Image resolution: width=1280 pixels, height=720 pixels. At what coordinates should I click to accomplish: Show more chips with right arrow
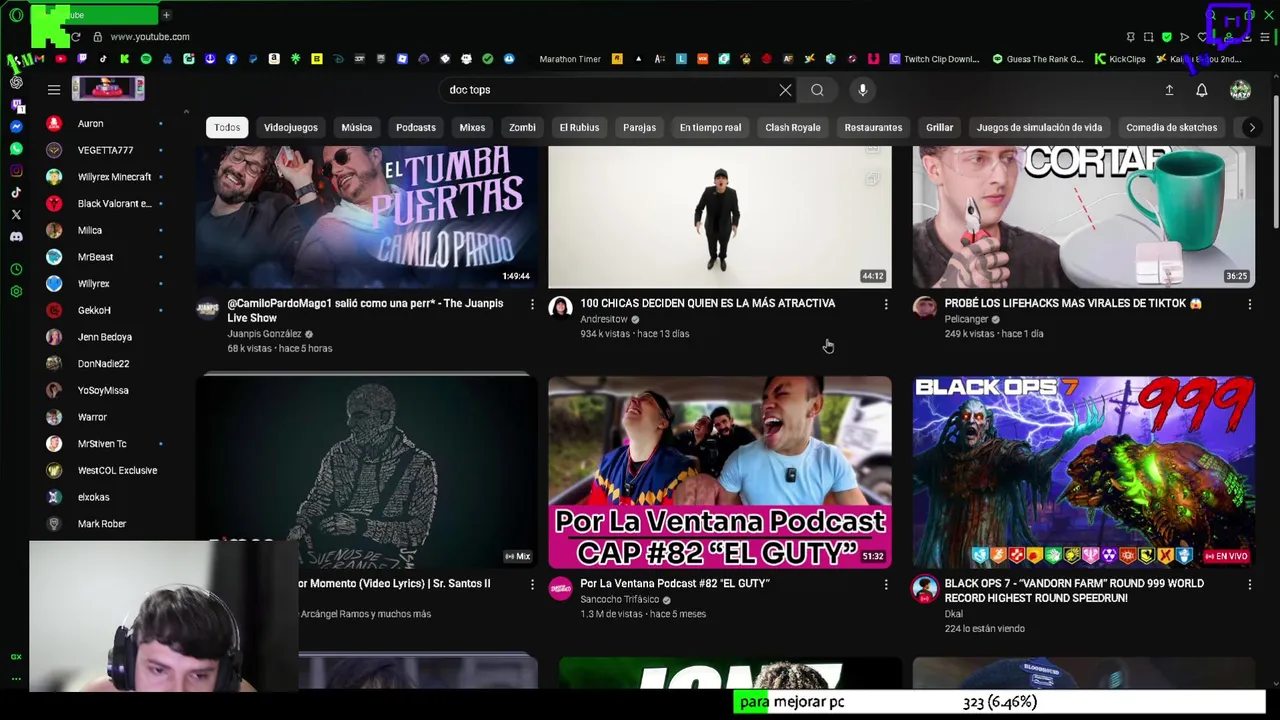coord(1251,127)
